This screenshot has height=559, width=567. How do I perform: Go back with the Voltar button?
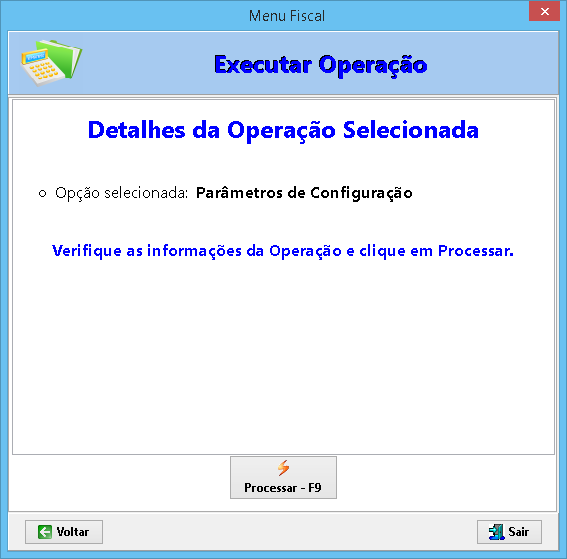(64, 532)
